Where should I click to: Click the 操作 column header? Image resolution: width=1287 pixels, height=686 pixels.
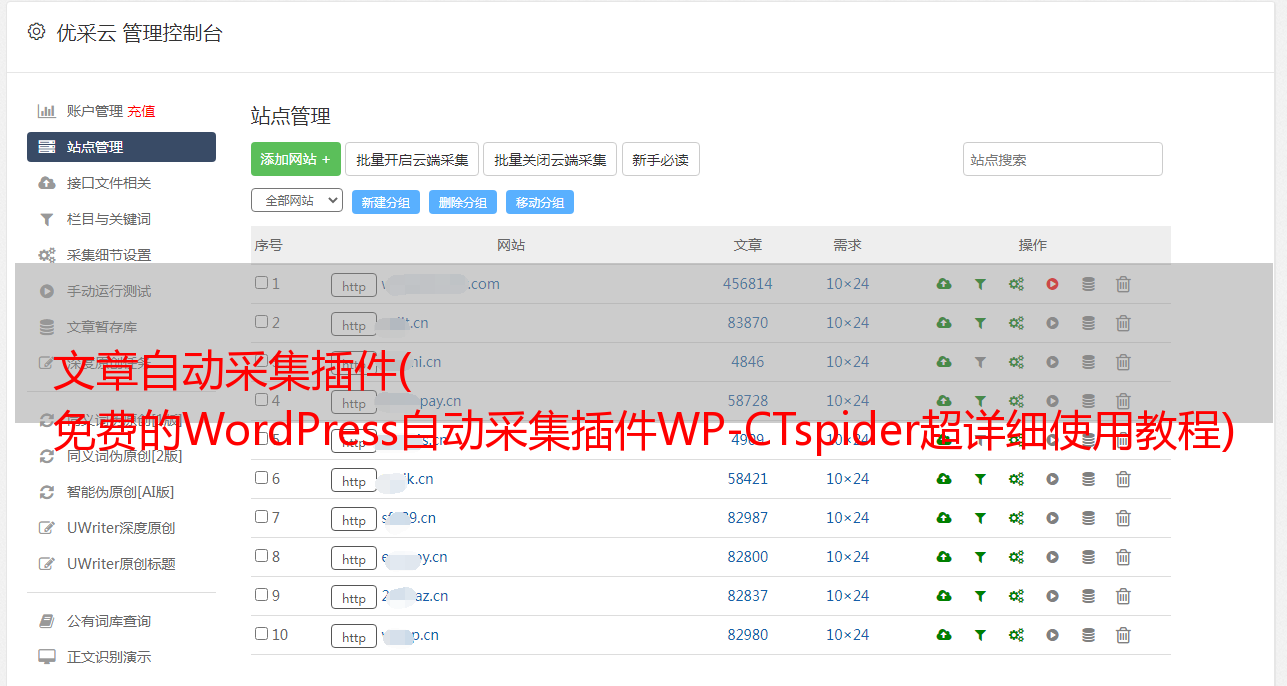[1033, 245]
